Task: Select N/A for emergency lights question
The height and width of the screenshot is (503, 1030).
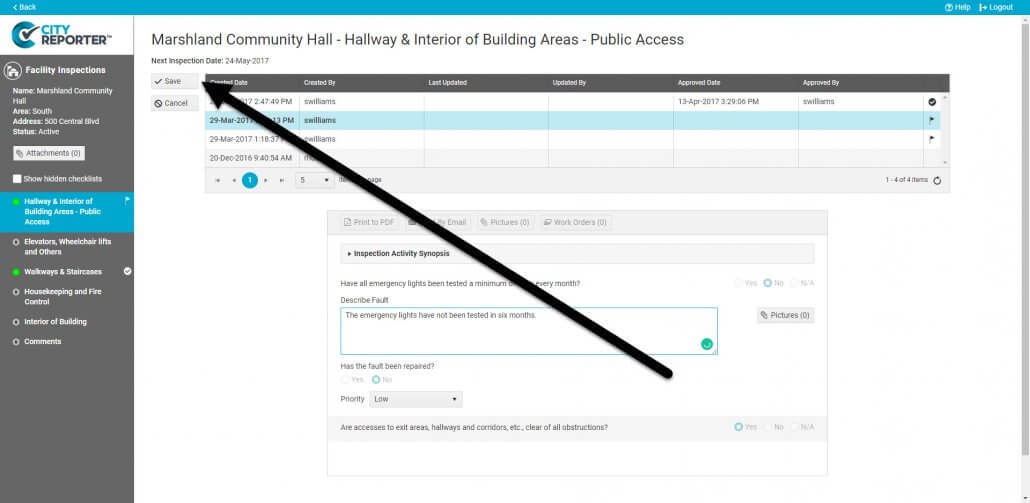Action: [x=795, y=283]
